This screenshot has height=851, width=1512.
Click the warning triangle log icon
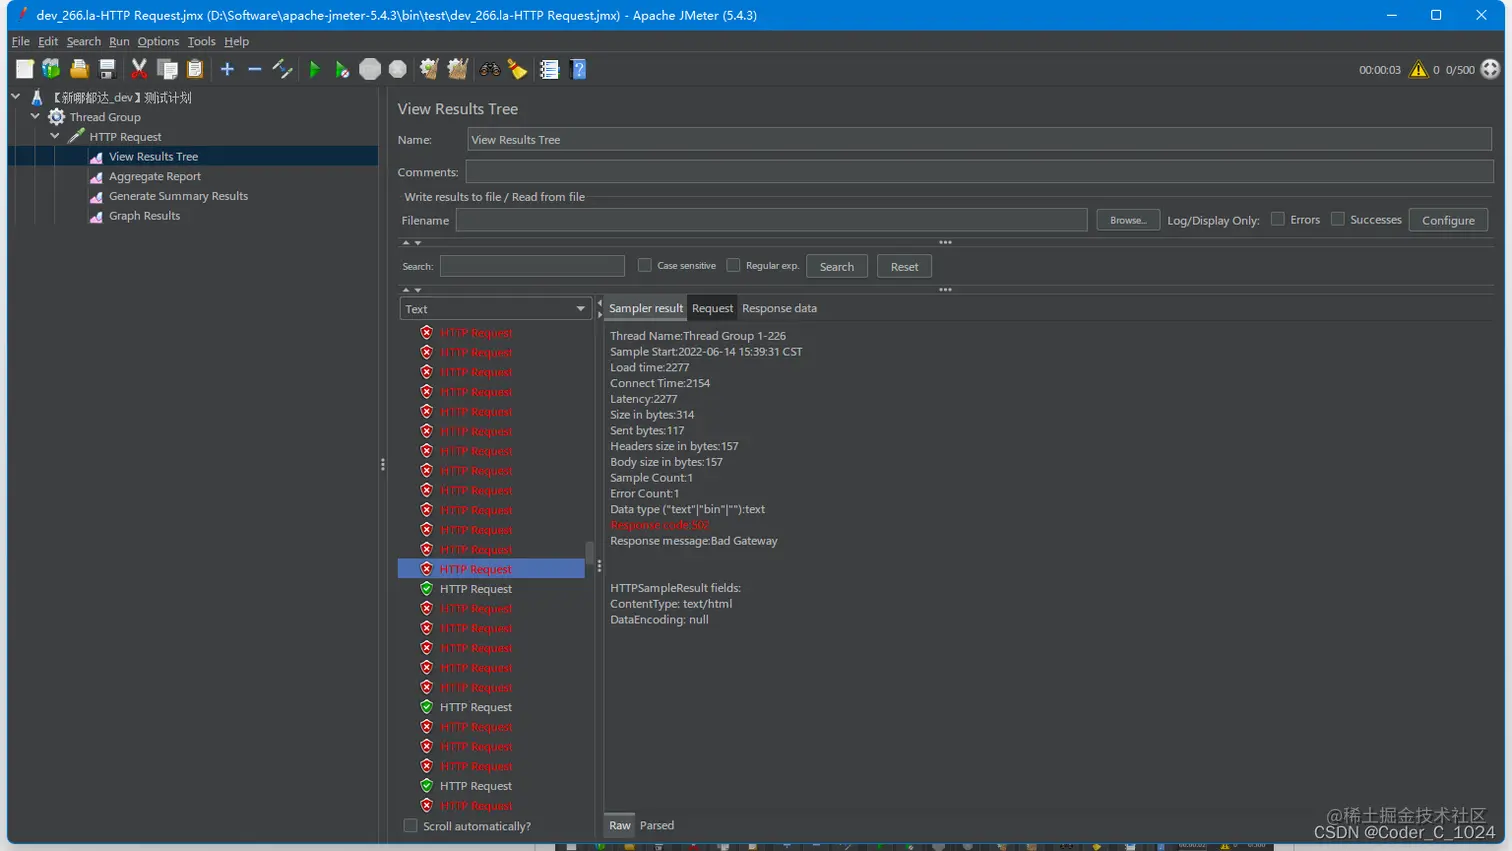coord(1418,69)
